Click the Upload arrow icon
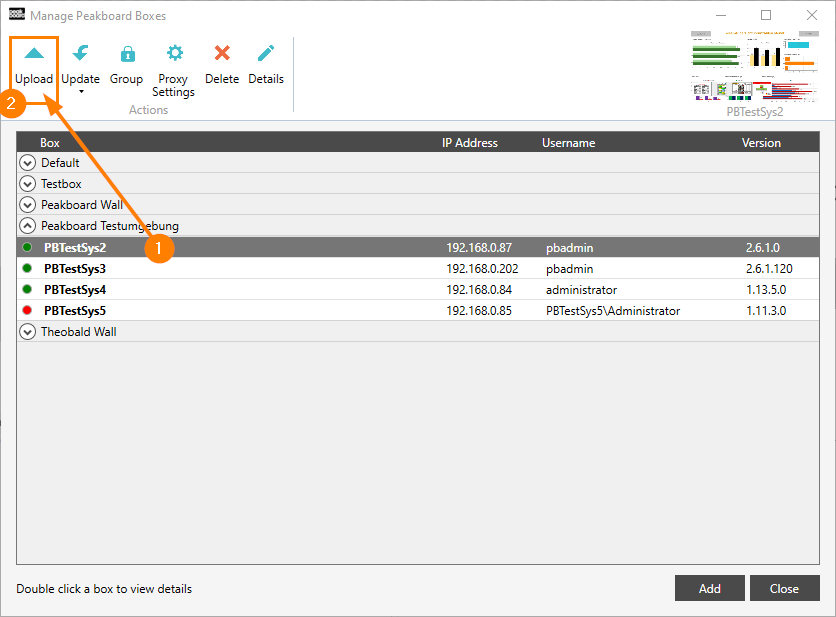 pos(34,53)
